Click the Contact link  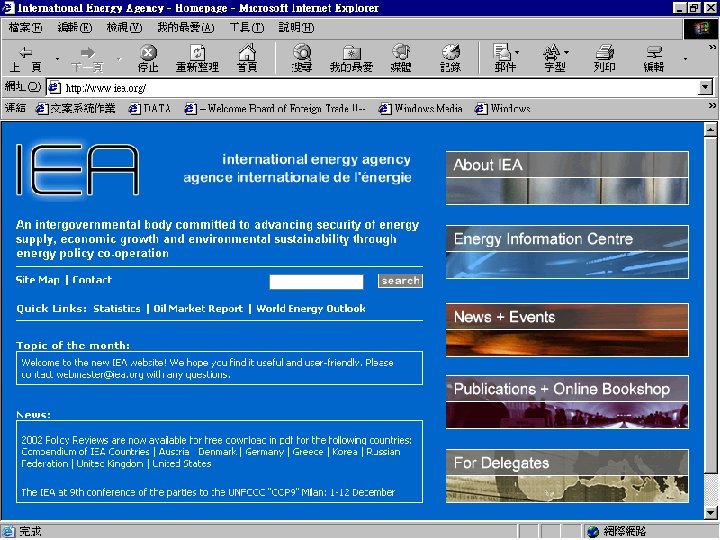pyautogui.click(x=92, y=280)
